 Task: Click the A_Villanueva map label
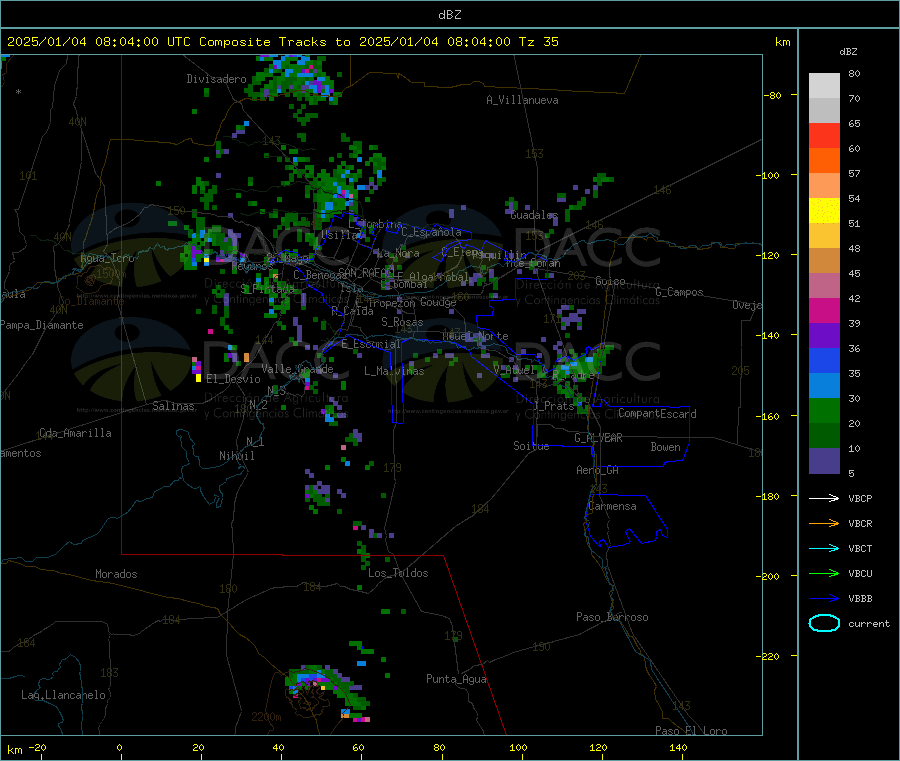click(x=522, y=100)
